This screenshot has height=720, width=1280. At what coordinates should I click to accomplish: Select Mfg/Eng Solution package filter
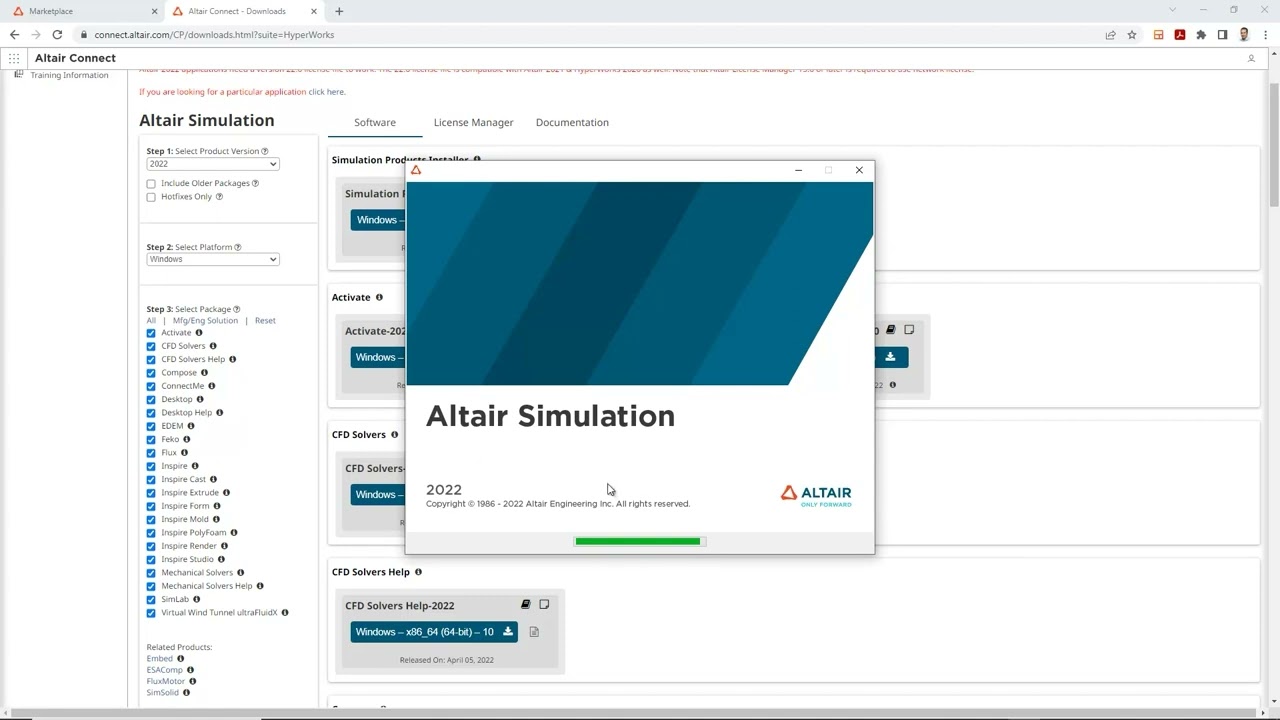[205, 321]
